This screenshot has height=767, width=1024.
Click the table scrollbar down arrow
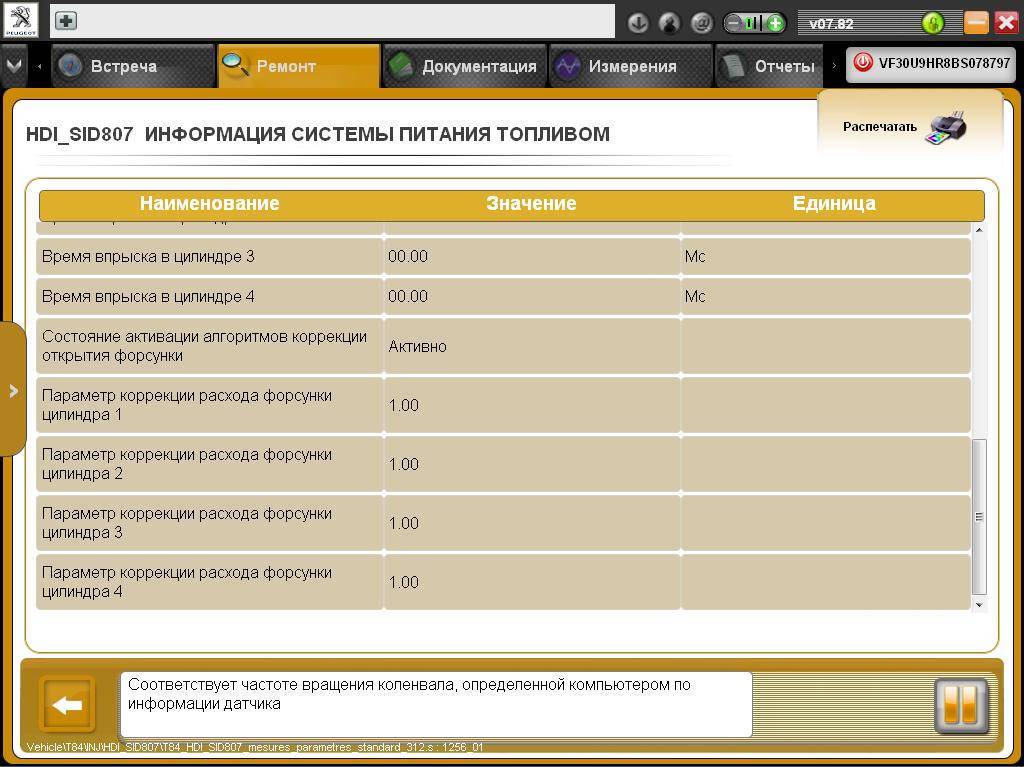pyautogui.click(x=979, y=605)
